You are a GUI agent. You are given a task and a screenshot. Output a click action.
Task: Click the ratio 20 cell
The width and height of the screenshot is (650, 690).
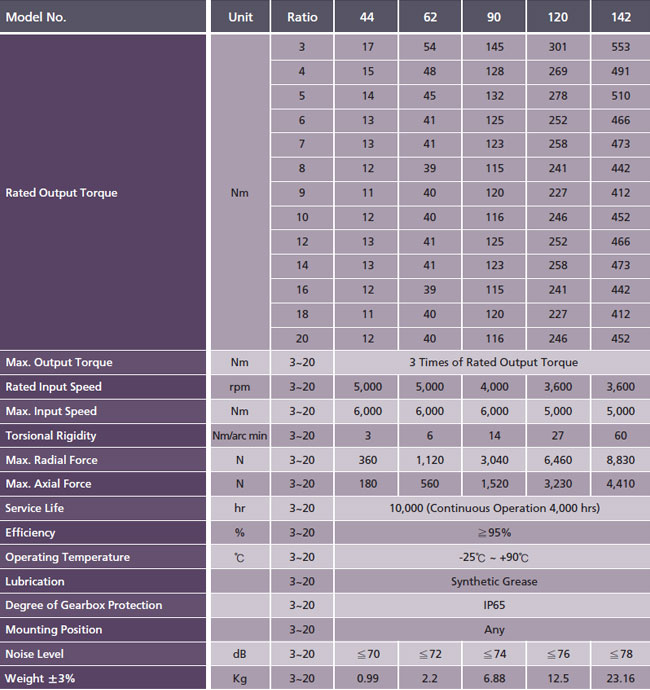(x=302, y=338)
